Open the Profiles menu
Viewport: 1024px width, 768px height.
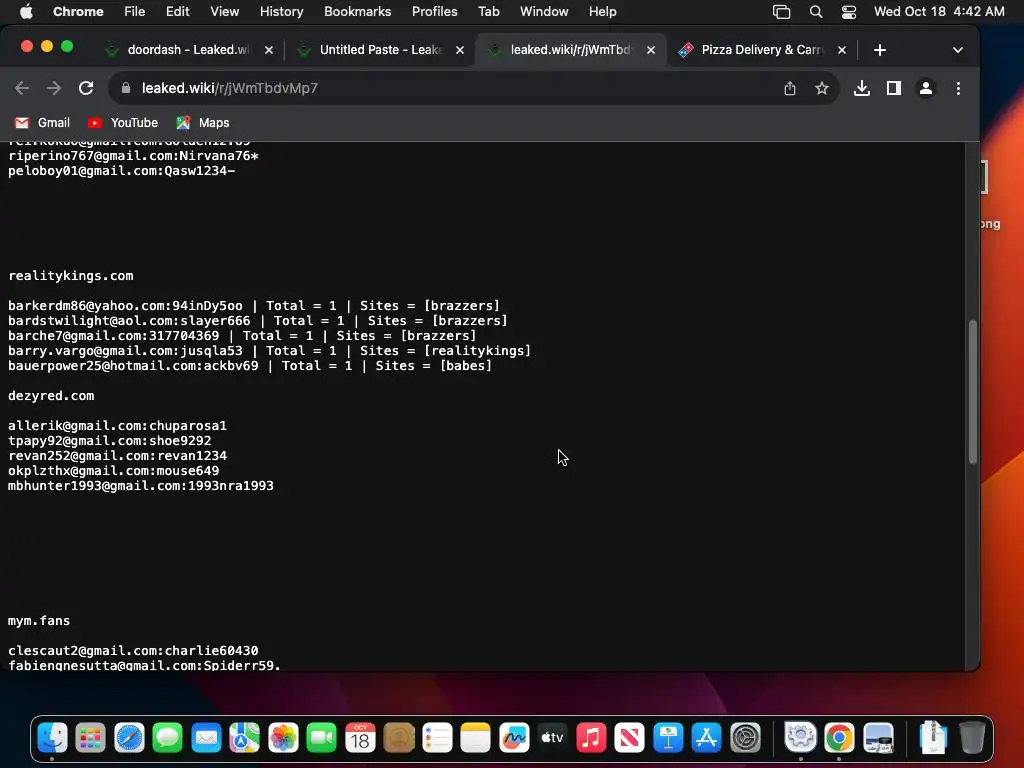(434, 12)
